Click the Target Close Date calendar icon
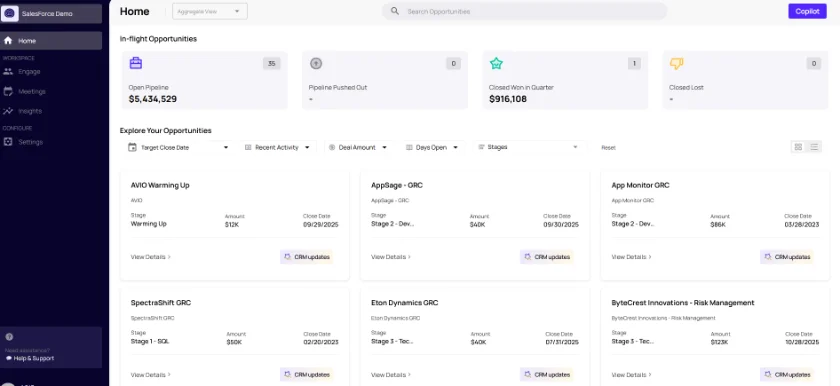The height and width of the screenshot is (386, 840). point(132,147)
